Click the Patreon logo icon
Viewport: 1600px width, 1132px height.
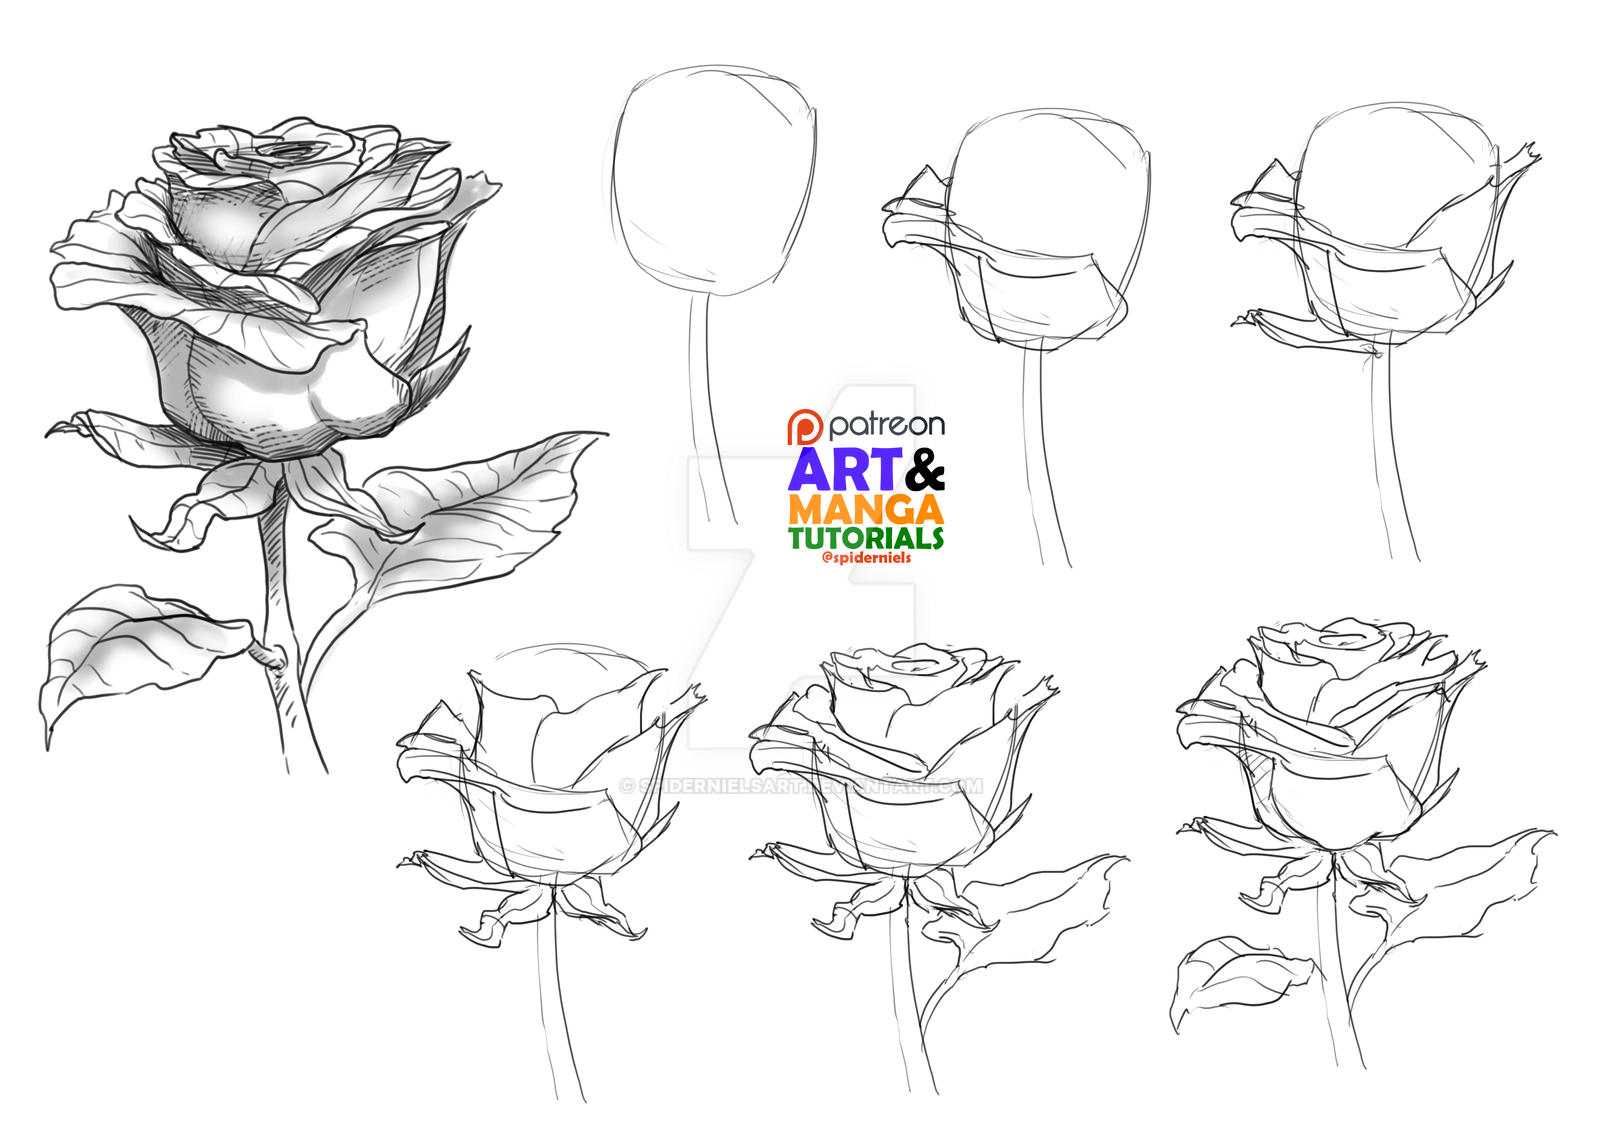coord(804,427)
